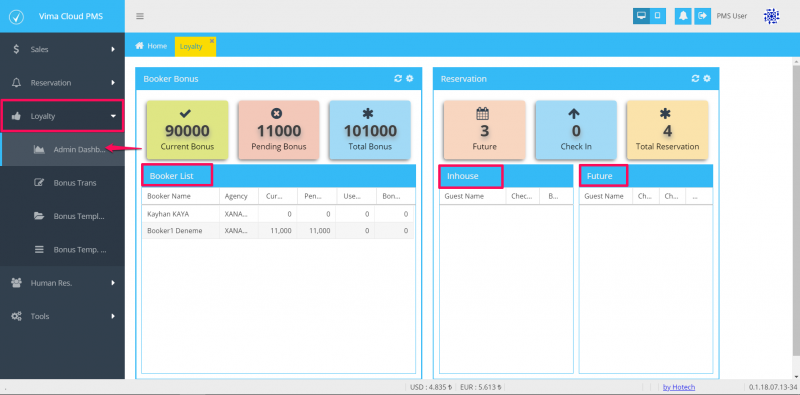Follow the by Hotech link
The width and height of the screenshot is (800, 395).
(679, 387)
